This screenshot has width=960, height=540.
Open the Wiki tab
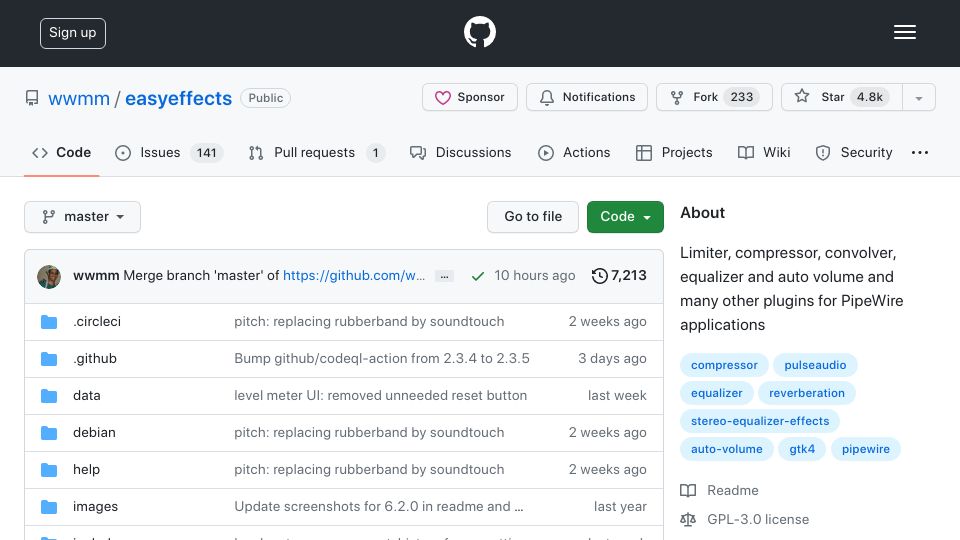[764, 152]
